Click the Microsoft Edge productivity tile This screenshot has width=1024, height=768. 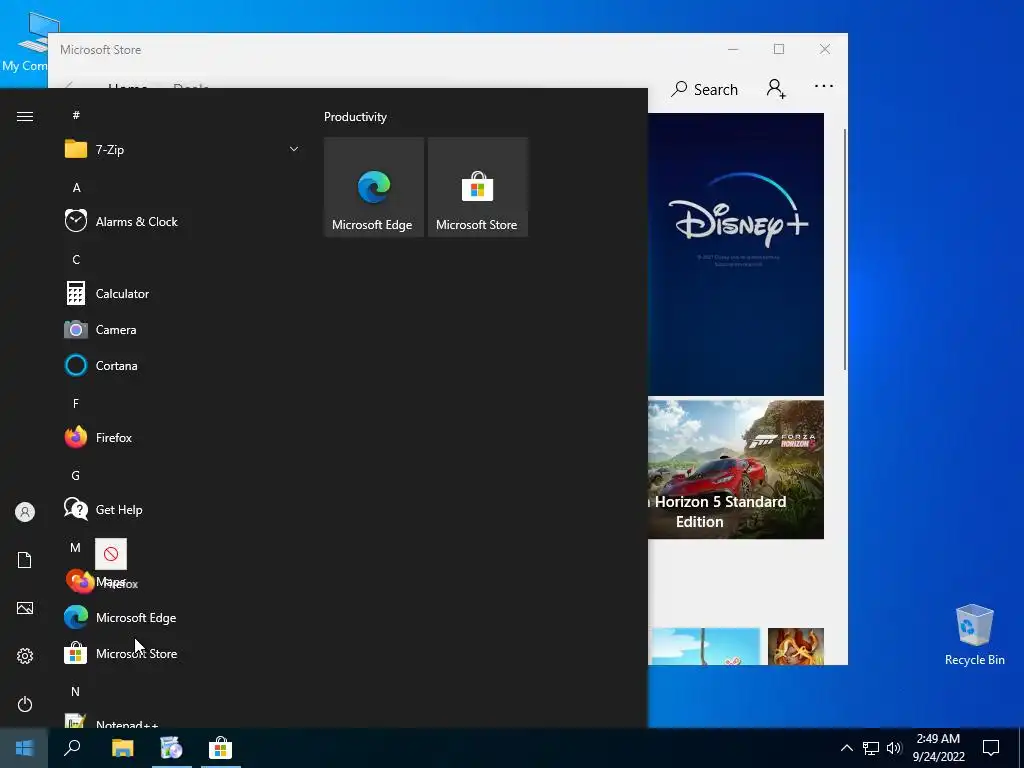click(x=374, y=187)
